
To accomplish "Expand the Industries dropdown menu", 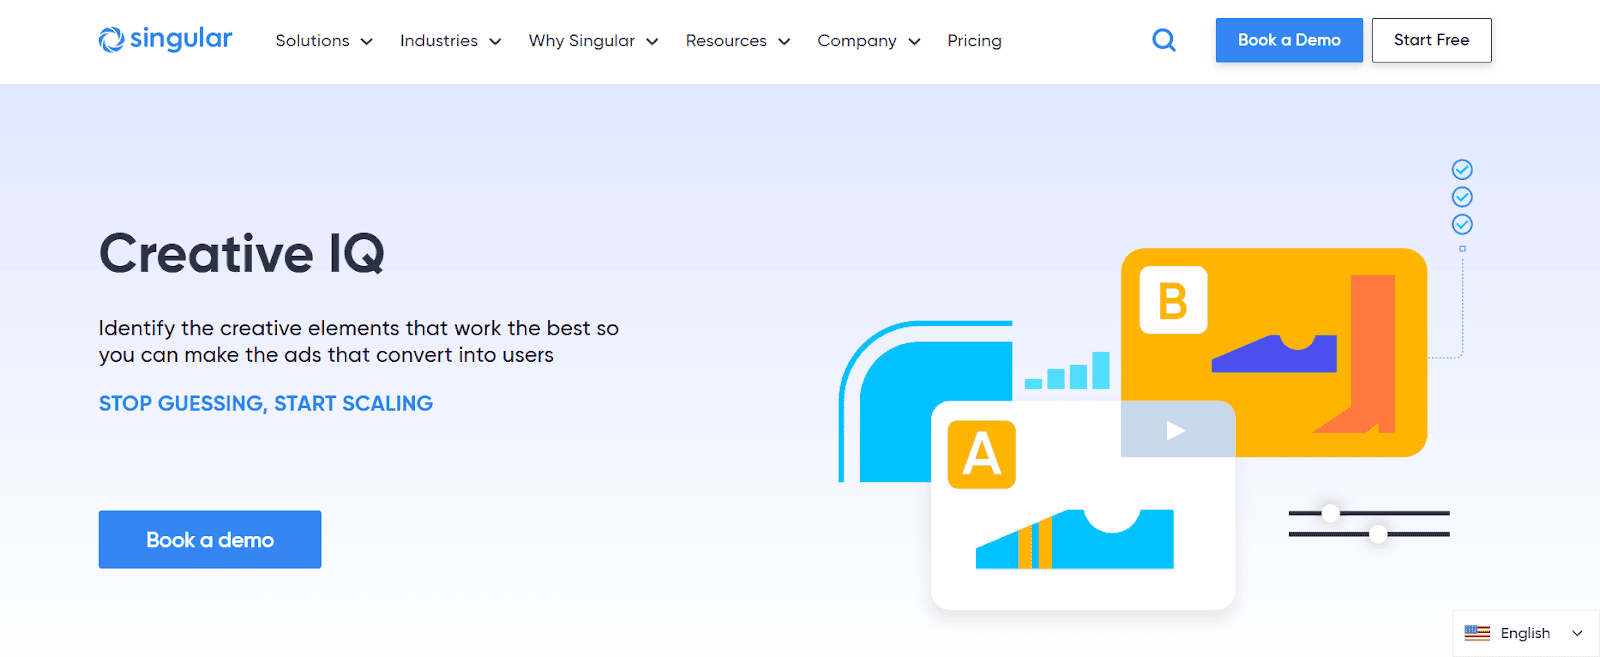I will (449, 41).
